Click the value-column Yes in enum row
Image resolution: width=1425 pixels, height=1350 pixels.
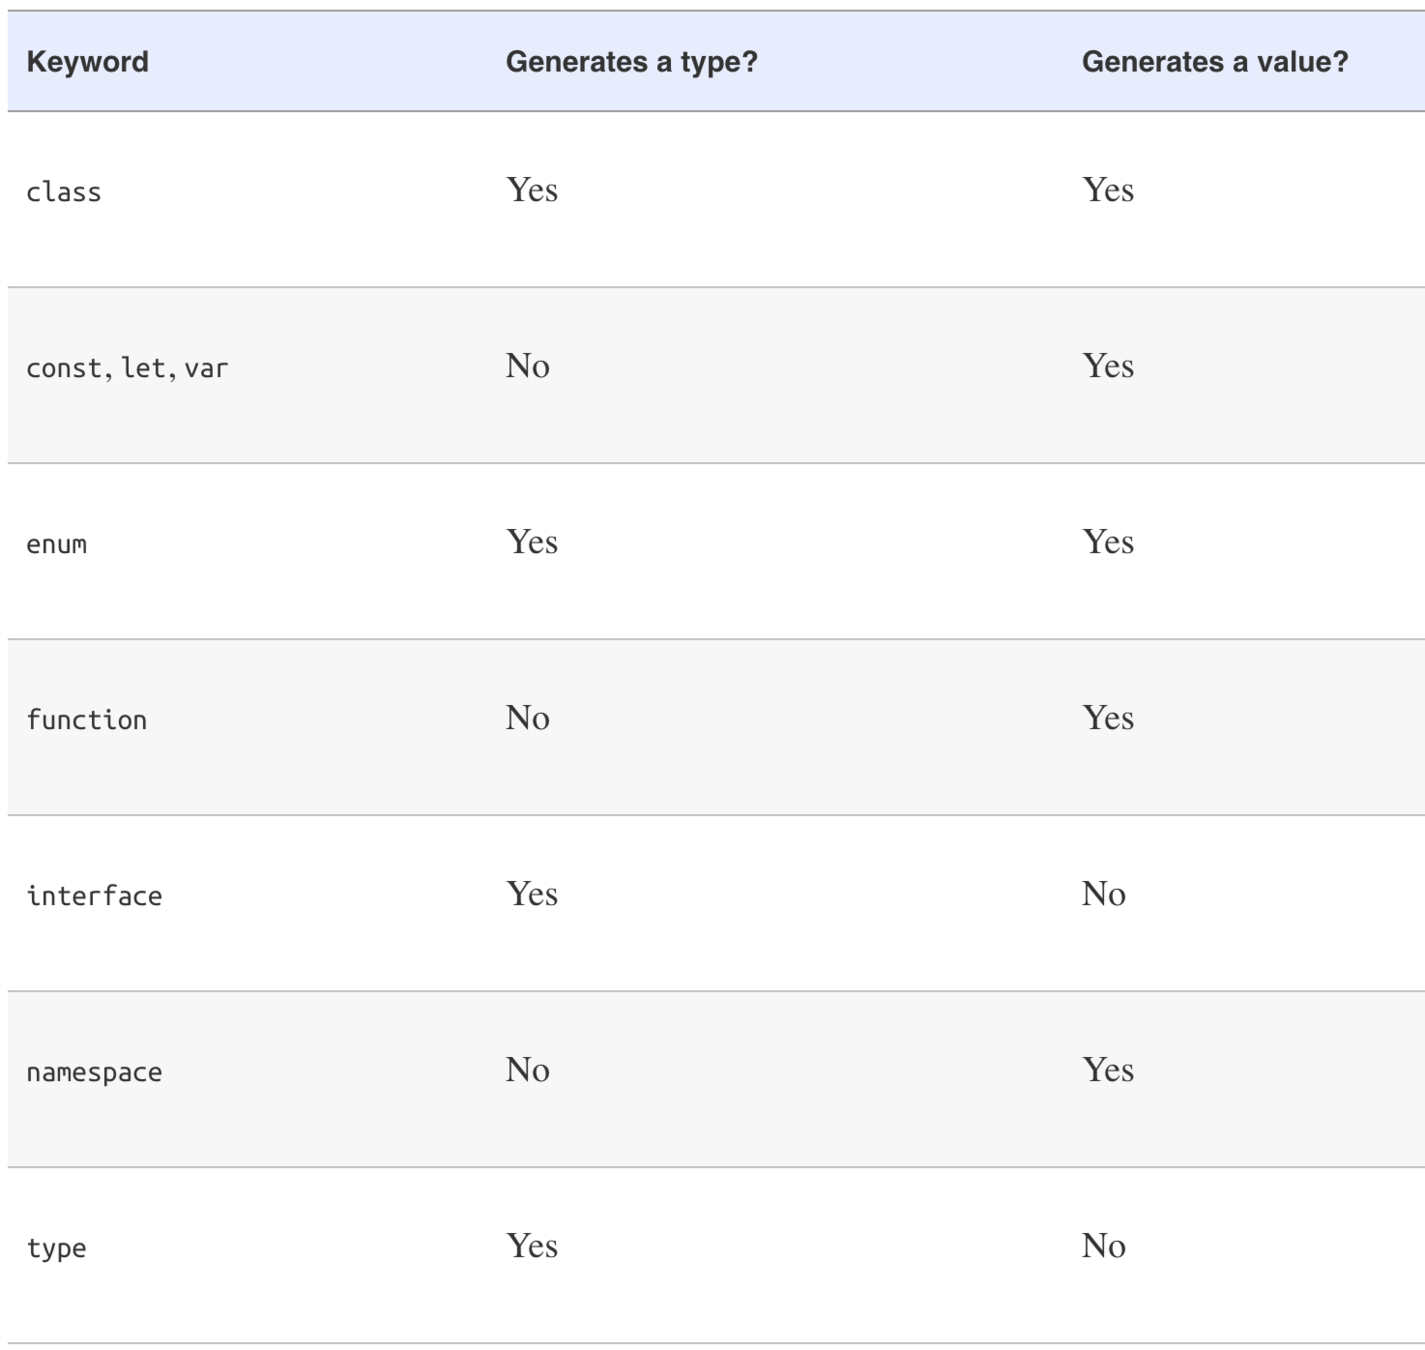(1108, 542)
